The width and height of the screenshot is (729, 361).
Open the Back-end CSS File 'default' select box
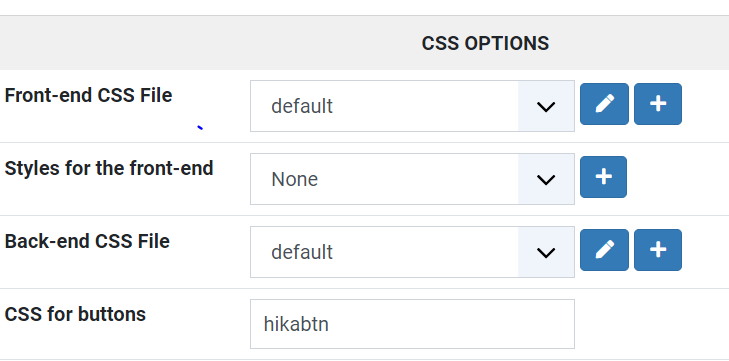(x=412, y=252)
